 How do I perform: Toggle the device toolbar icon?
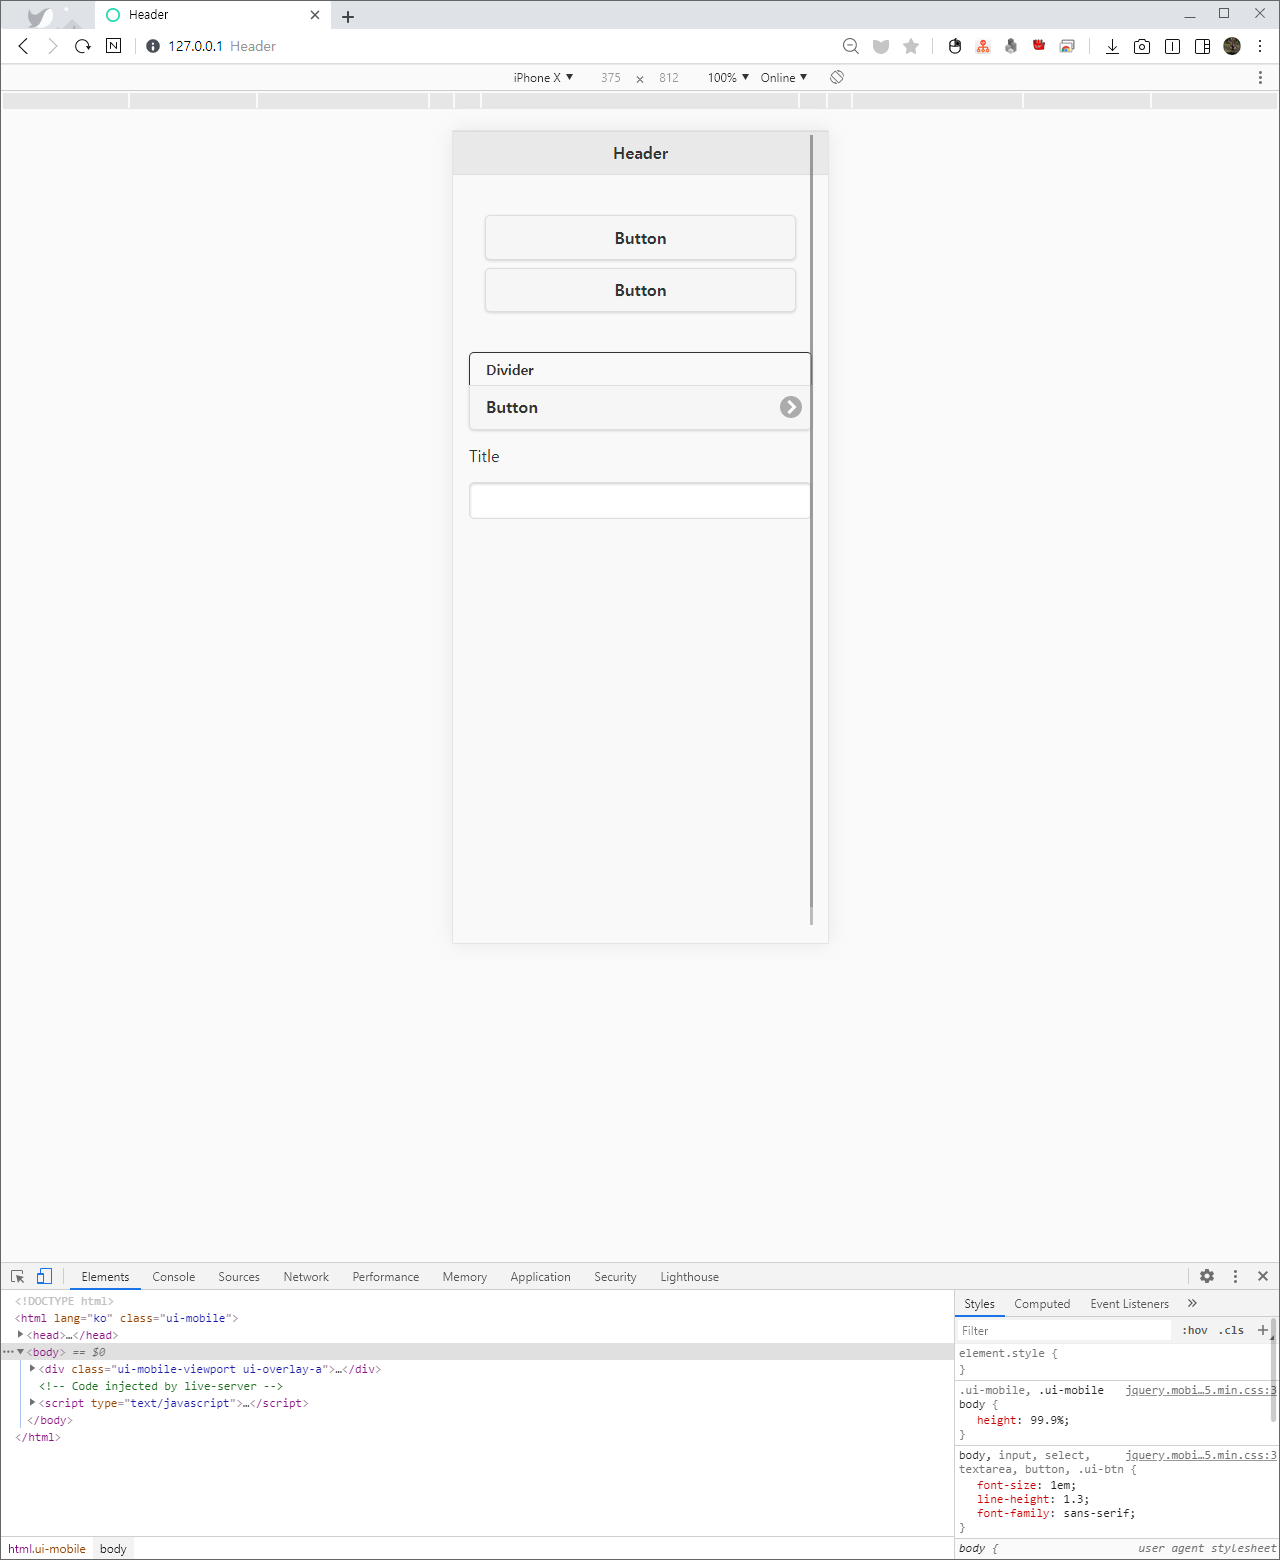point(44,1276)
